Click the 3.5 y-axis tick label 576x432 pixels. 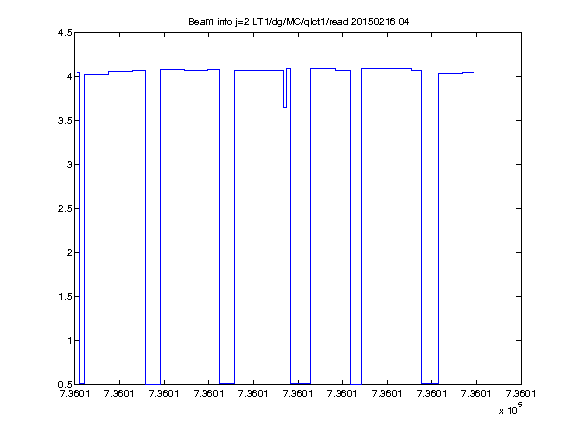(65, 120)
